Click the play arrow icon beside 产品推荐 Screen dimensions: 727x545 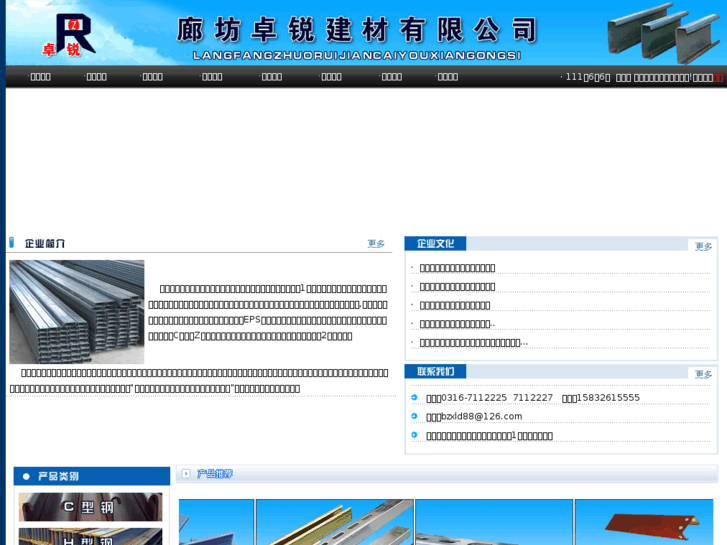pos(186,474)
